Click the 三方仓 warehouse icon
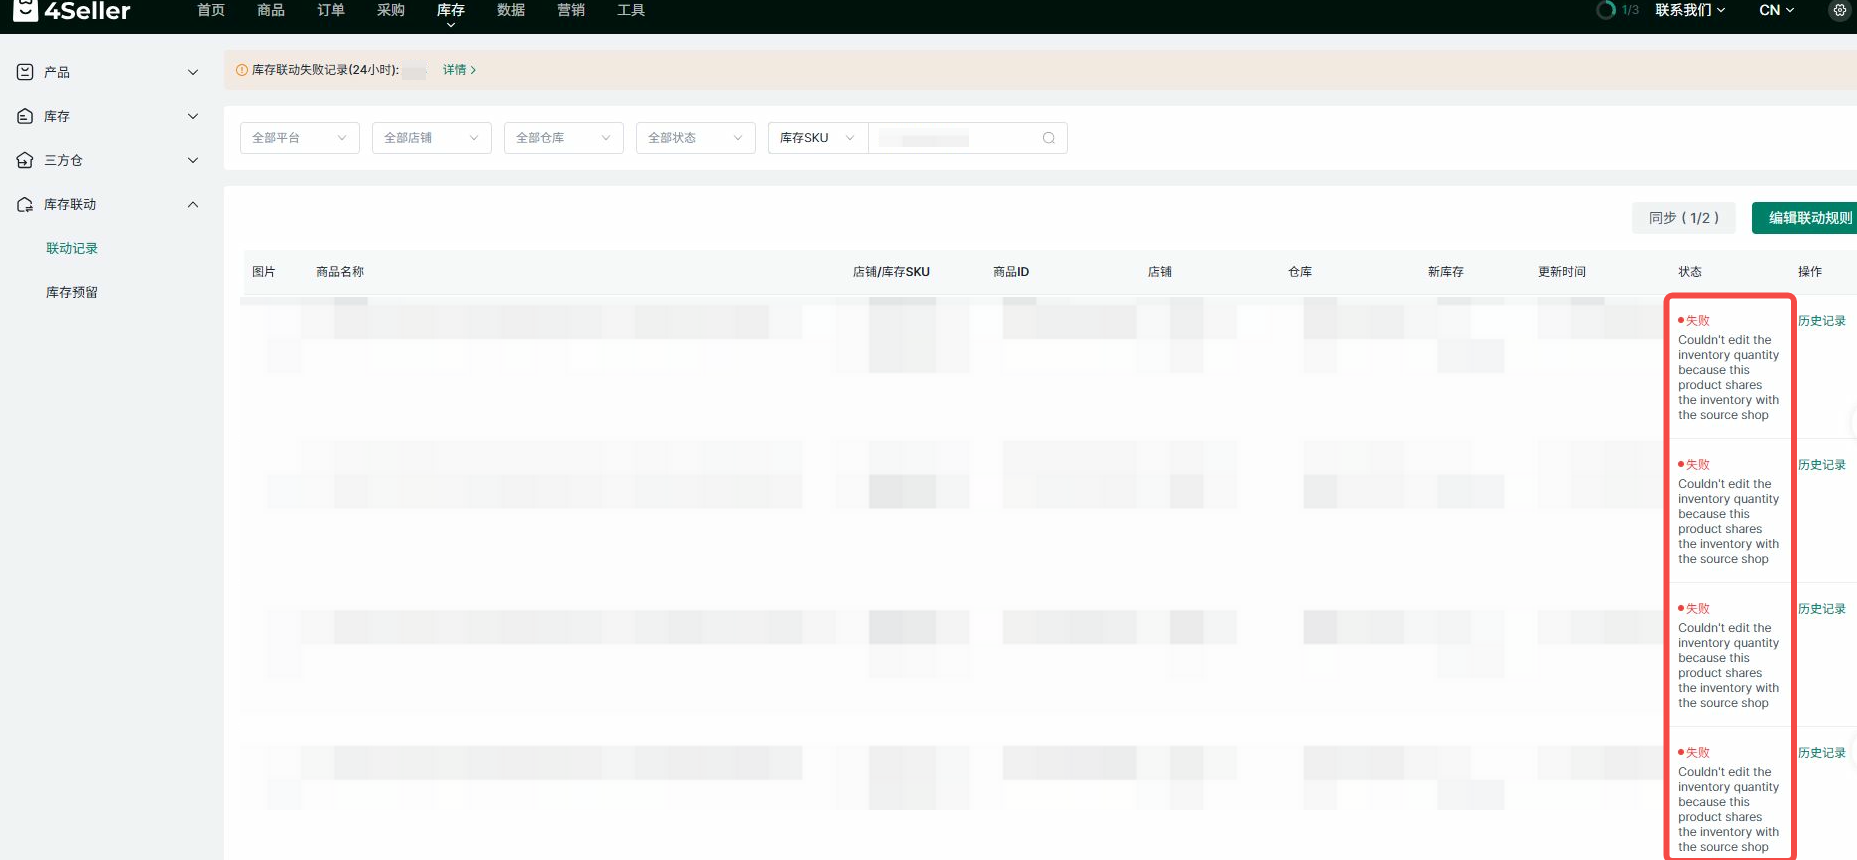The image size is (1857, 860). coord(25,160)
